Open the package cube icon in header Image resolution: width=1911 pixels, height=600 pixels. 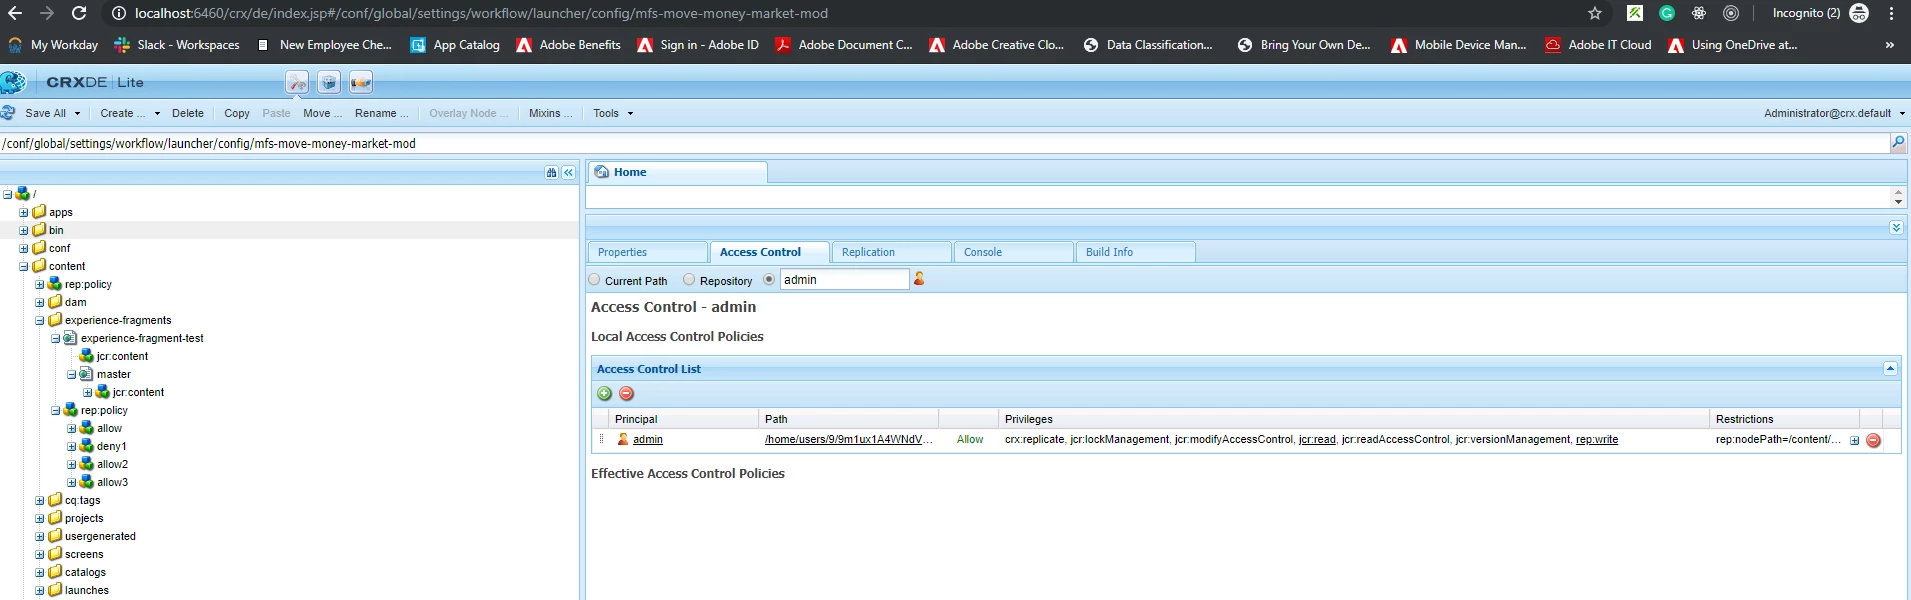coord(329,82)
